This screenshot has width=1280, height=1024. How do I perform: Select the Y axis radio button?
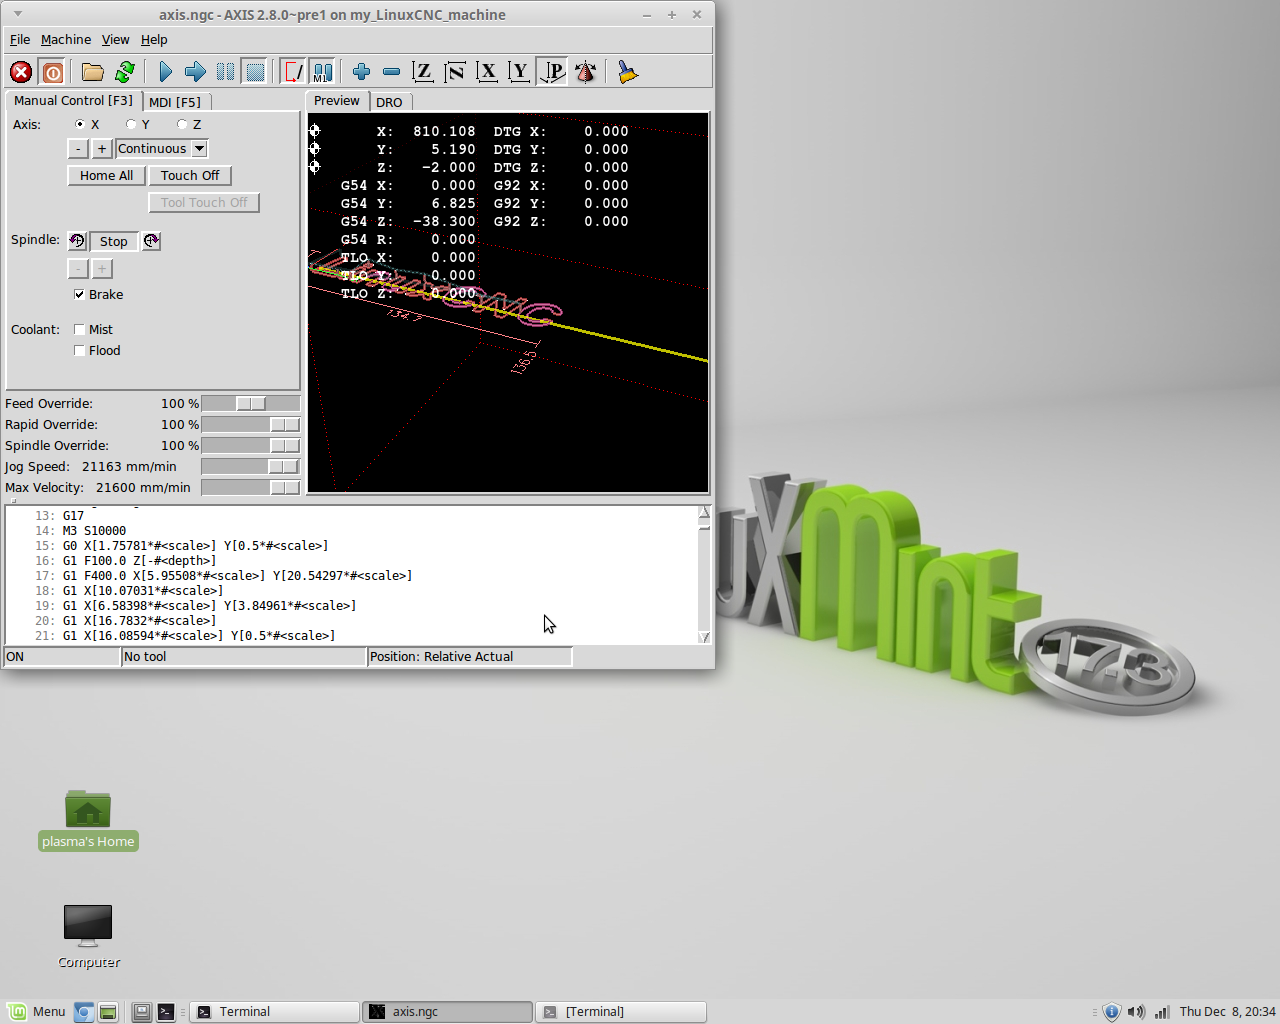131,124
